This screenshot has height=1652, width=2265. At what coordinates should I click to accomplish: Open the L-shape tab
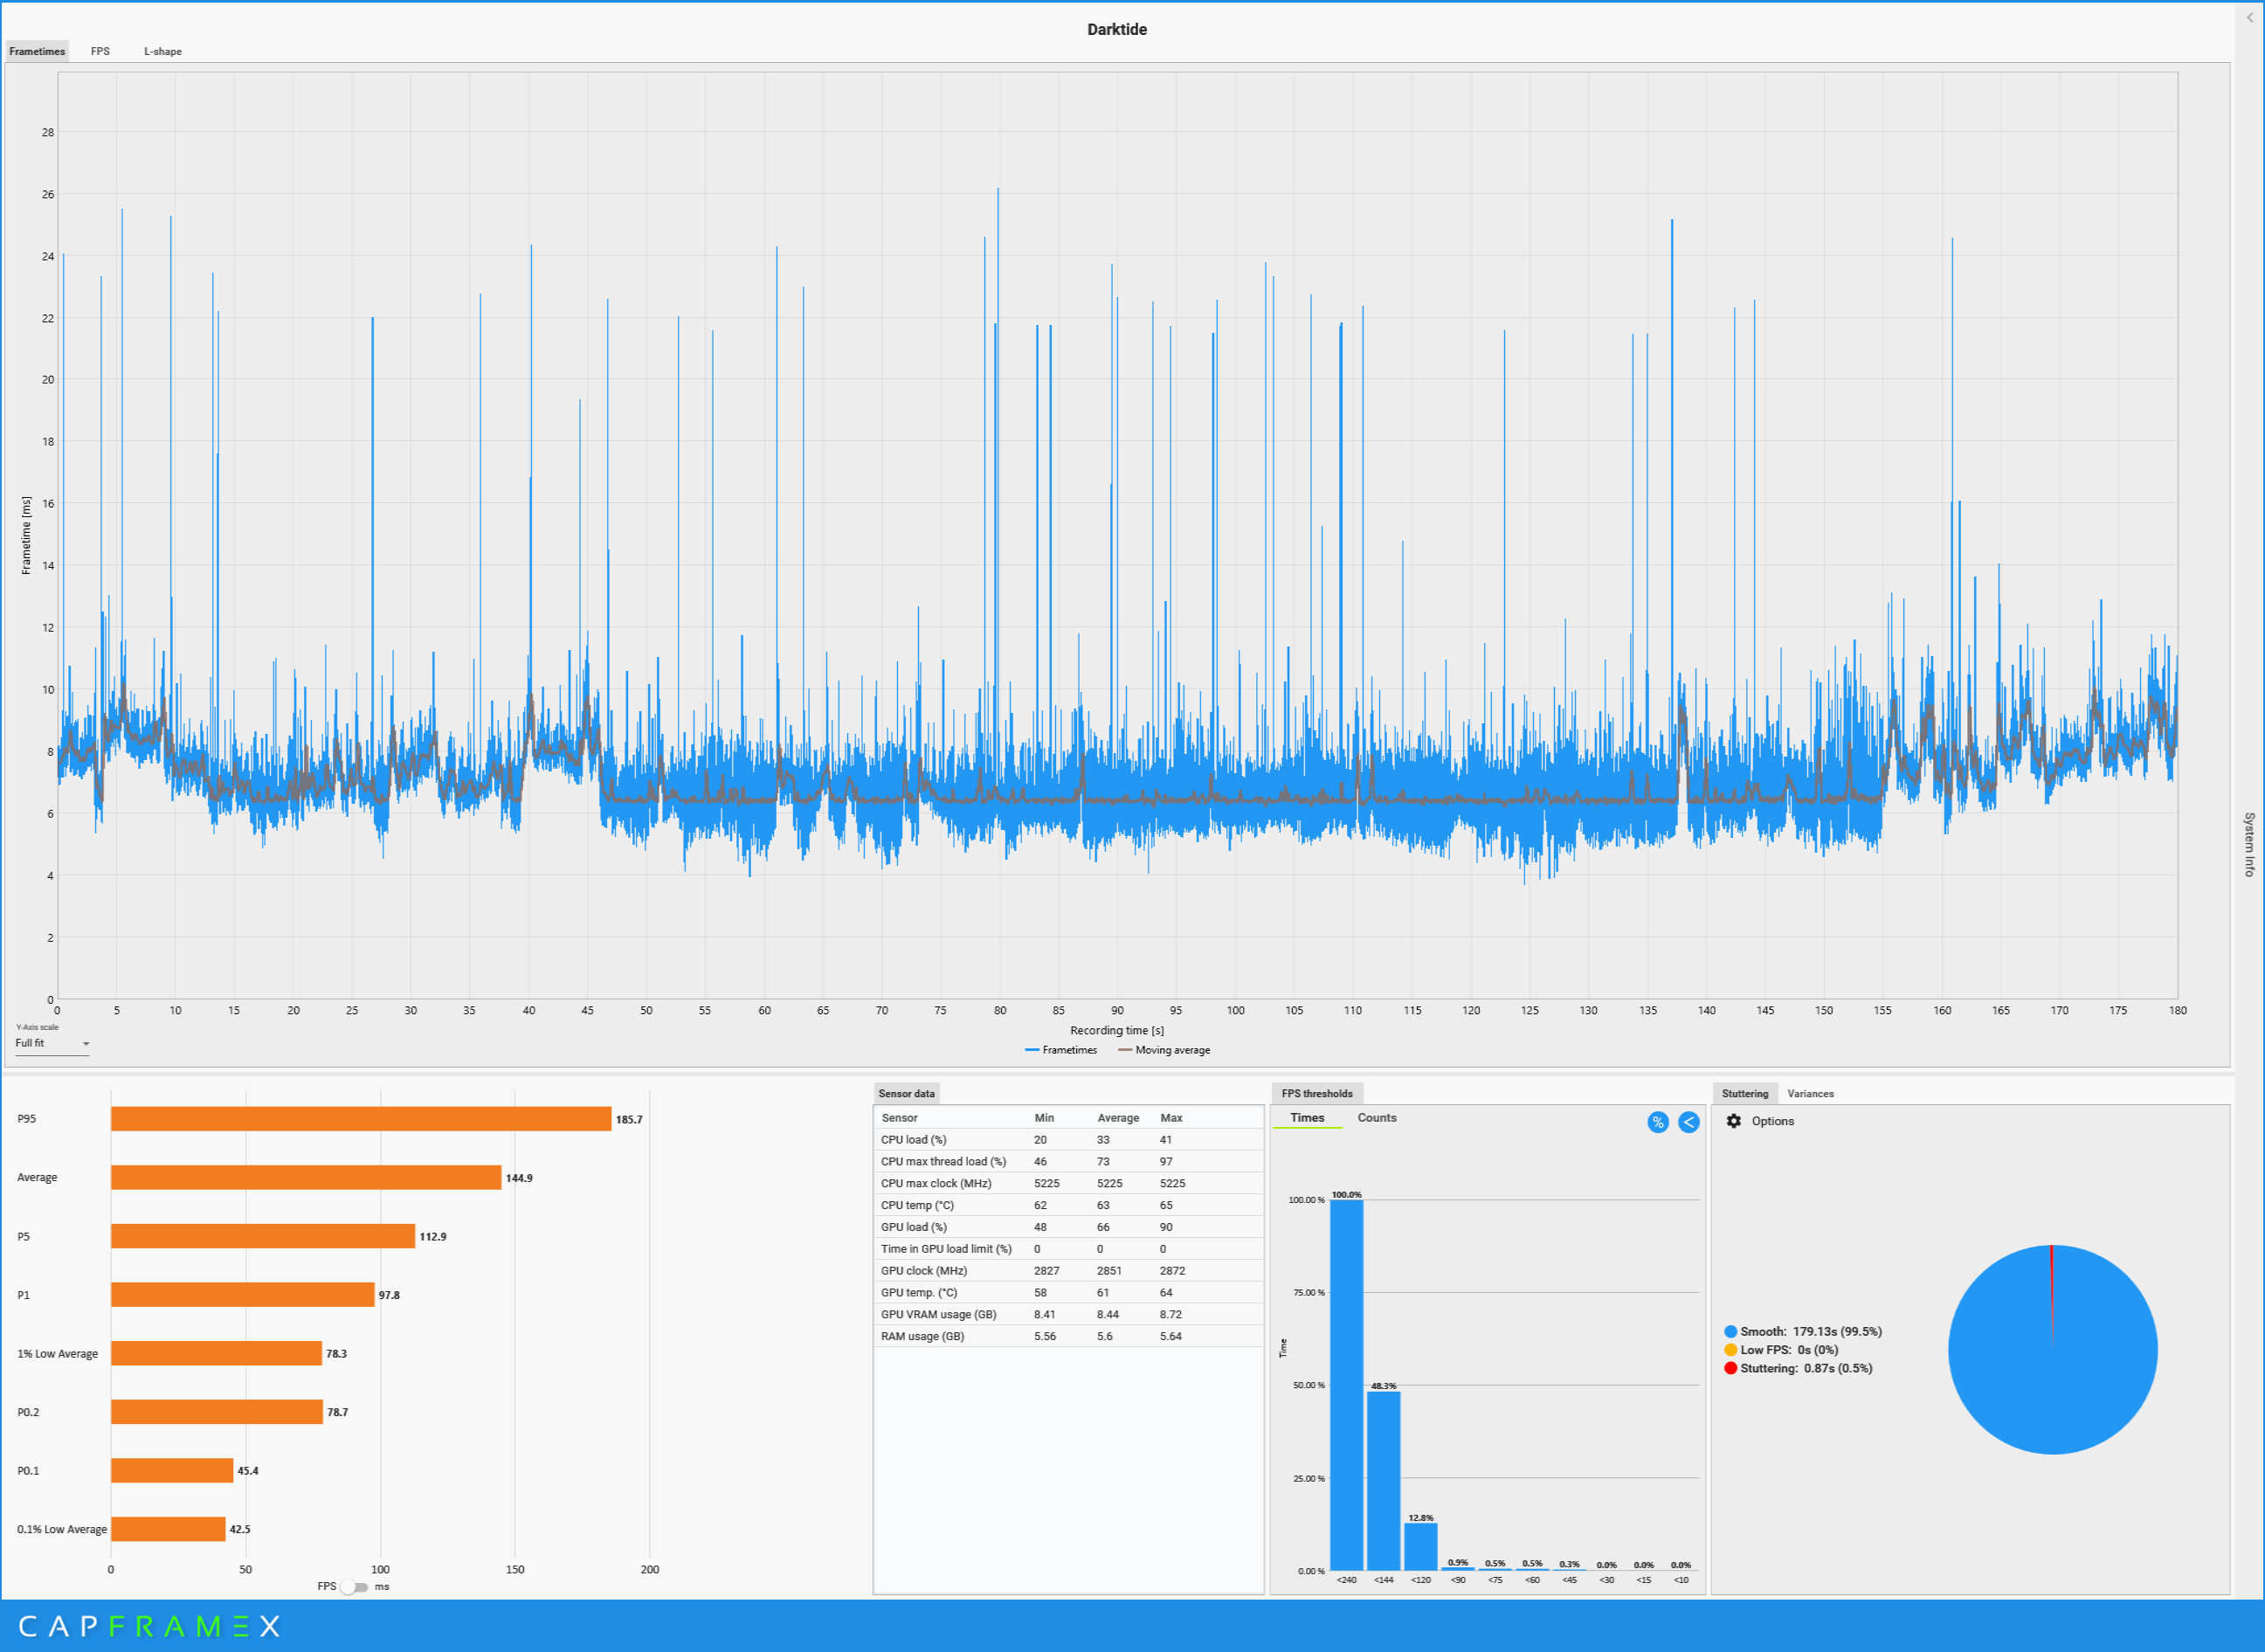[x=163, y=51]
